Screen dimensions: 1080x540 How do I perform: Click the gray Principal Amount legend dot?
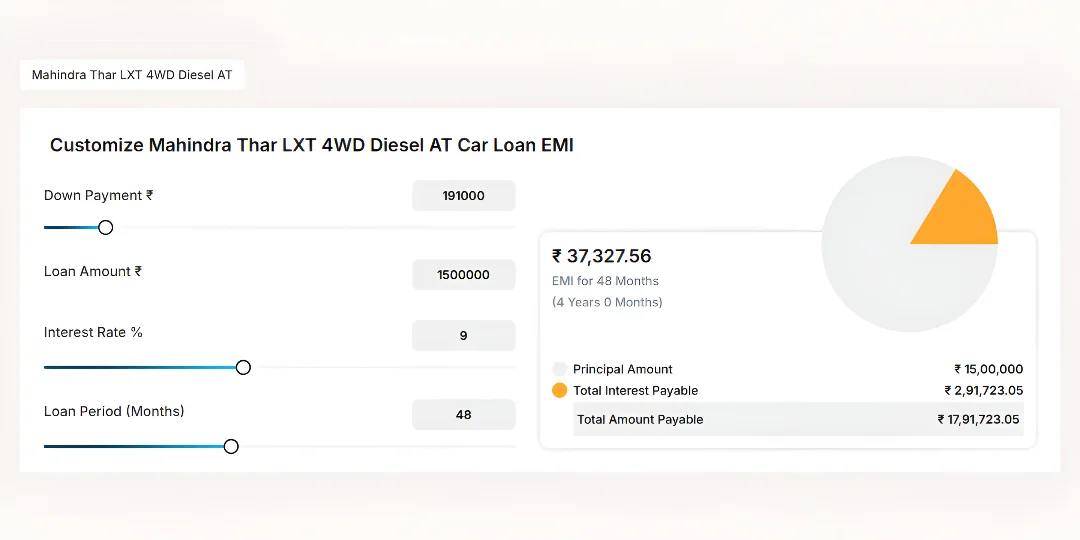click(x=560, y=369)
